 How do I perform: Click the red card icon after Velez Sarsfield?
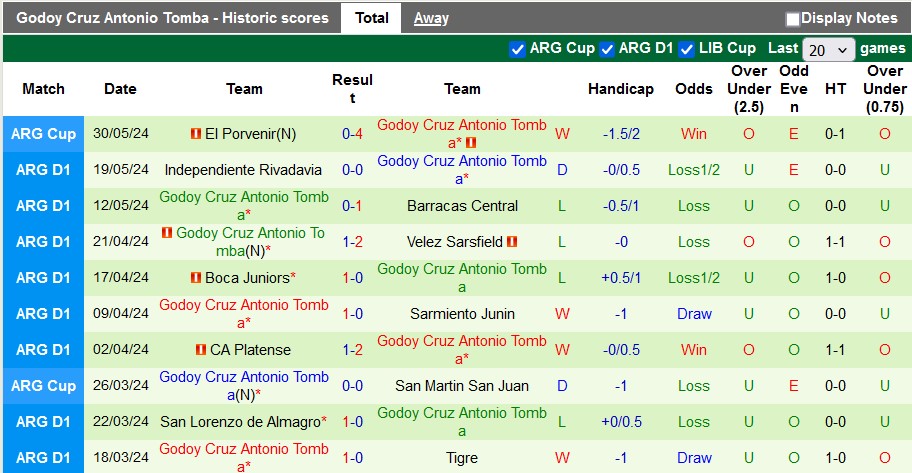click(513, 242)
